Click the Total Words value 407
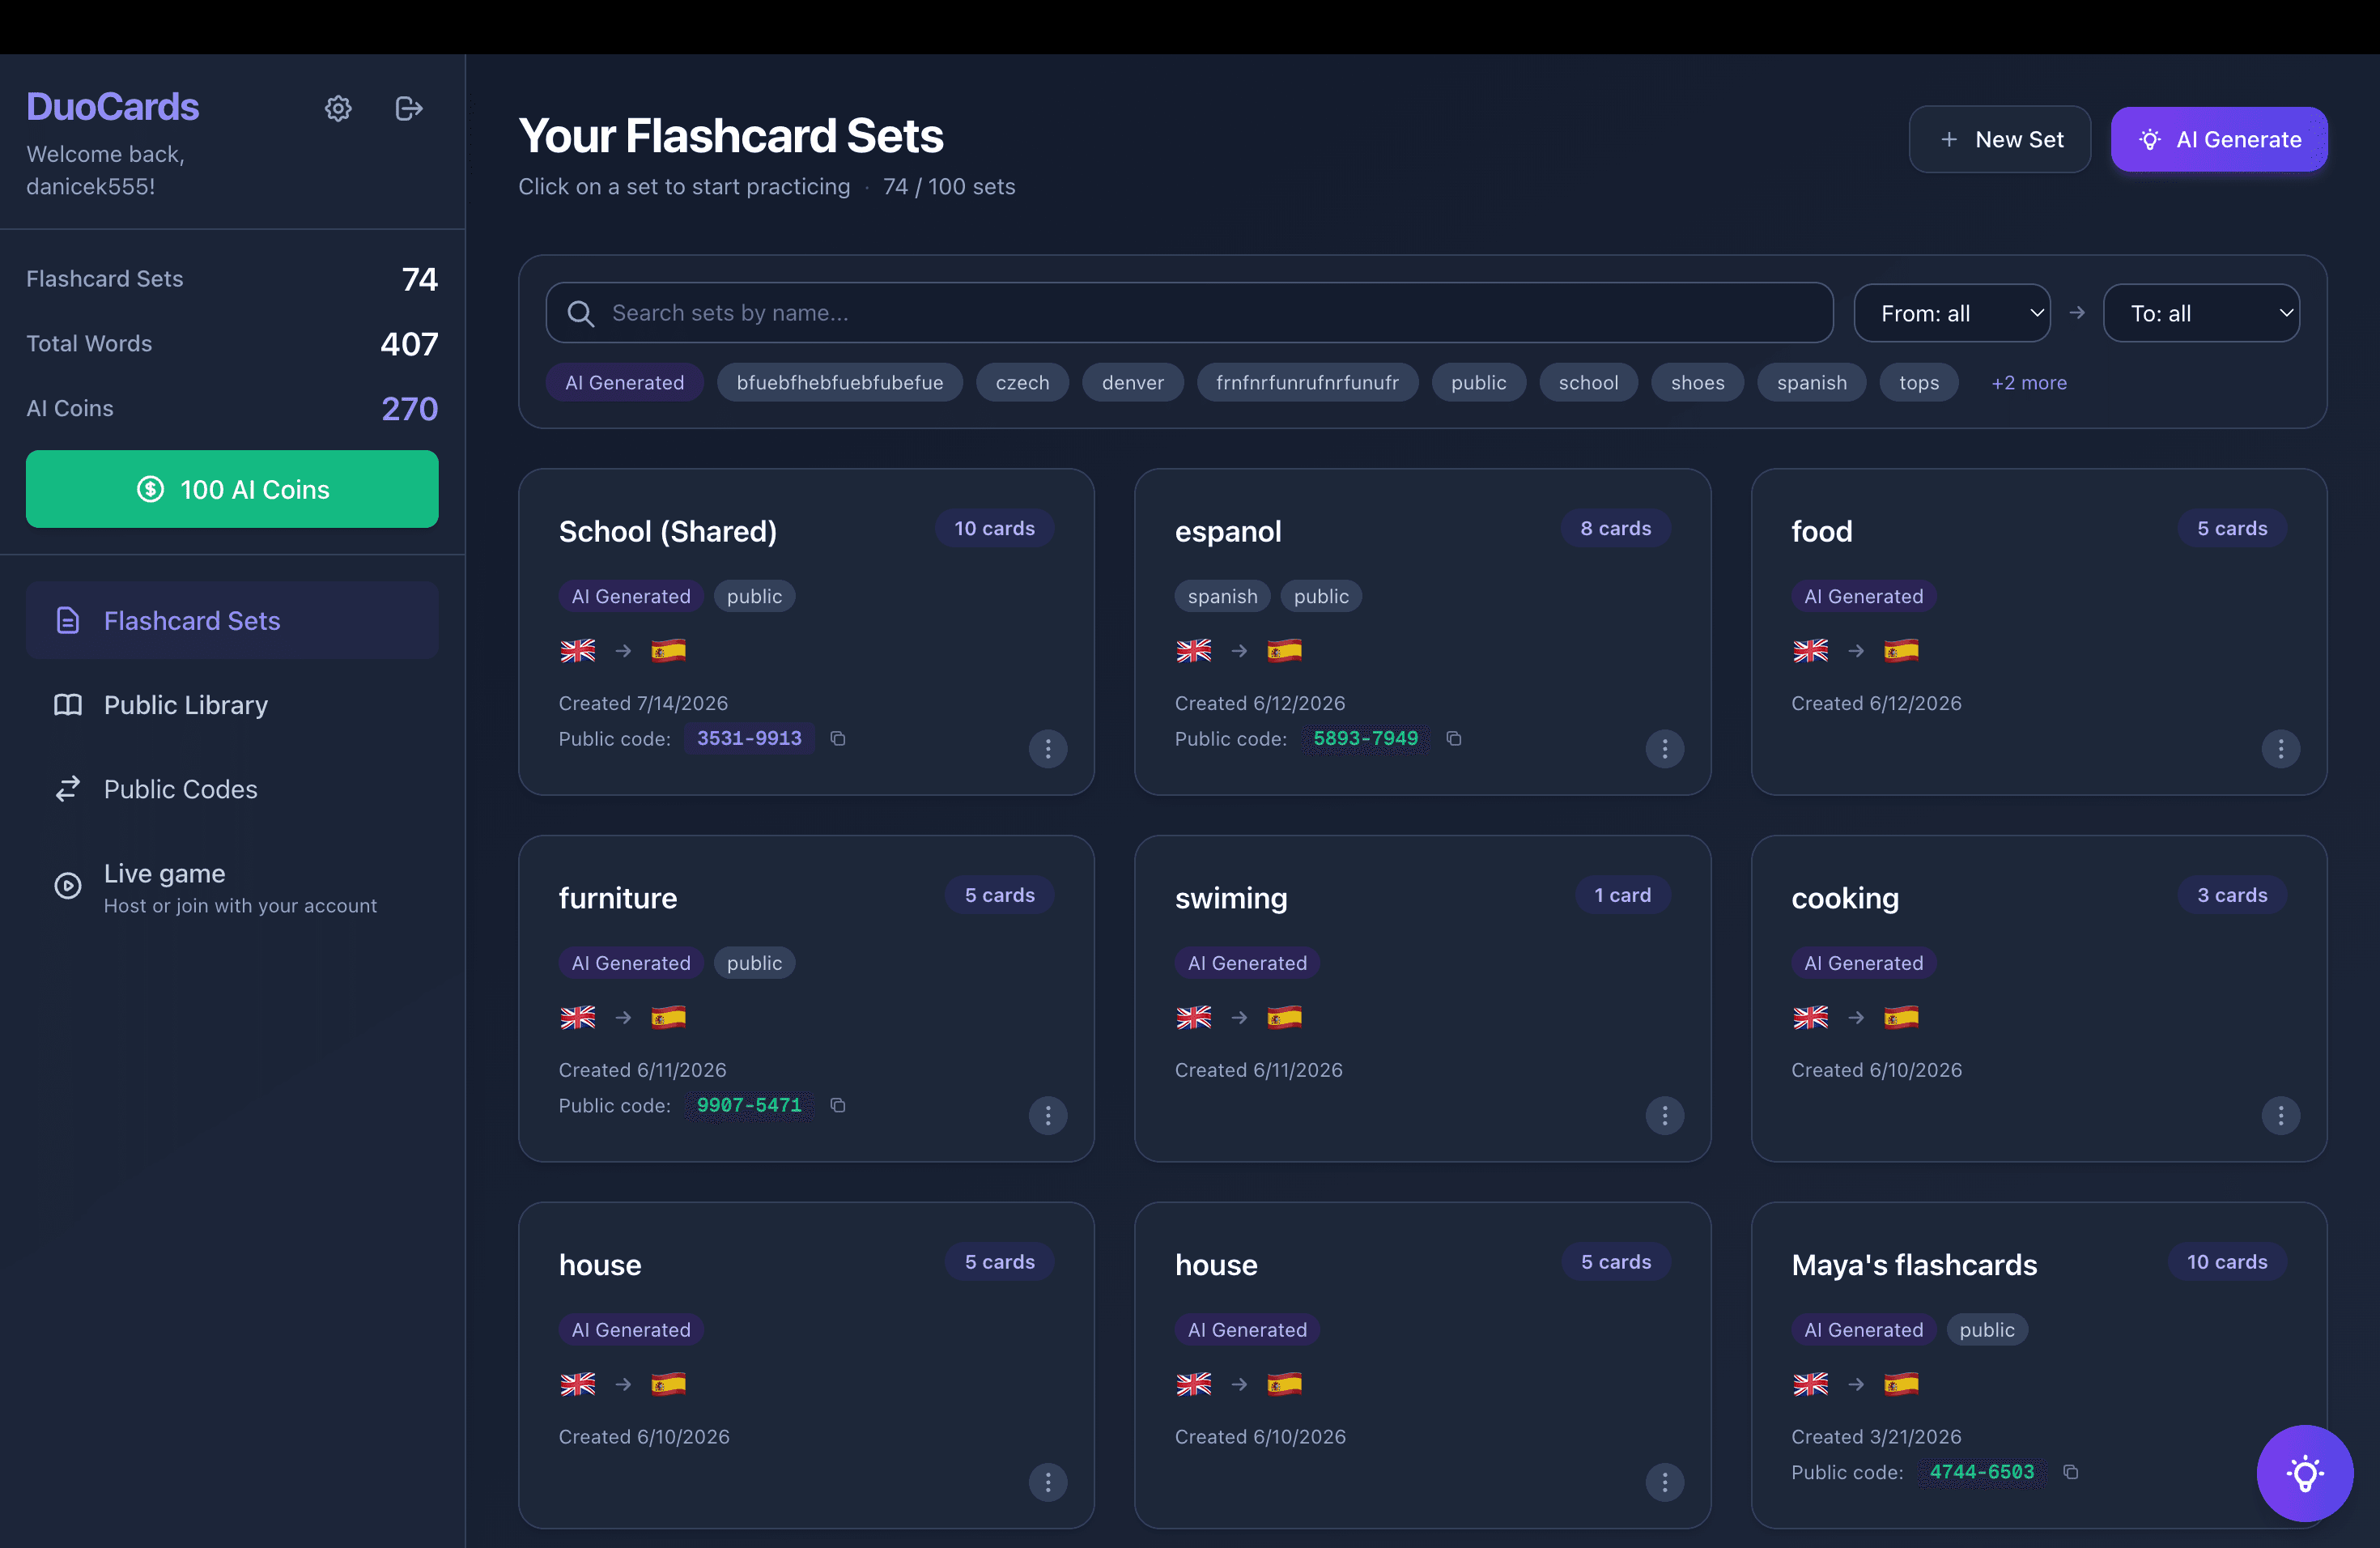The image size is (2380, 1548). [x=409, y=344]
